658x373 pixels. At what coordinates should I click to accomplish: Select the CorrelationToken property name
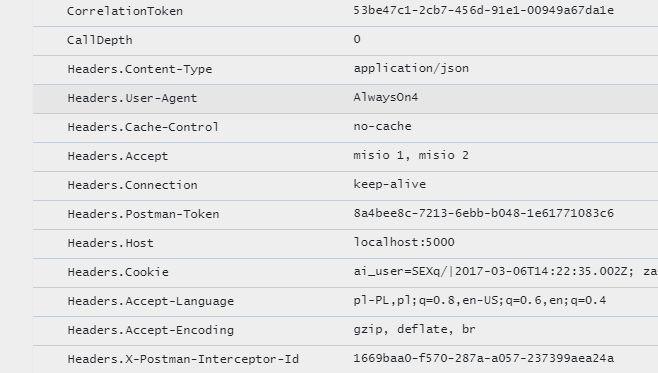125,11
